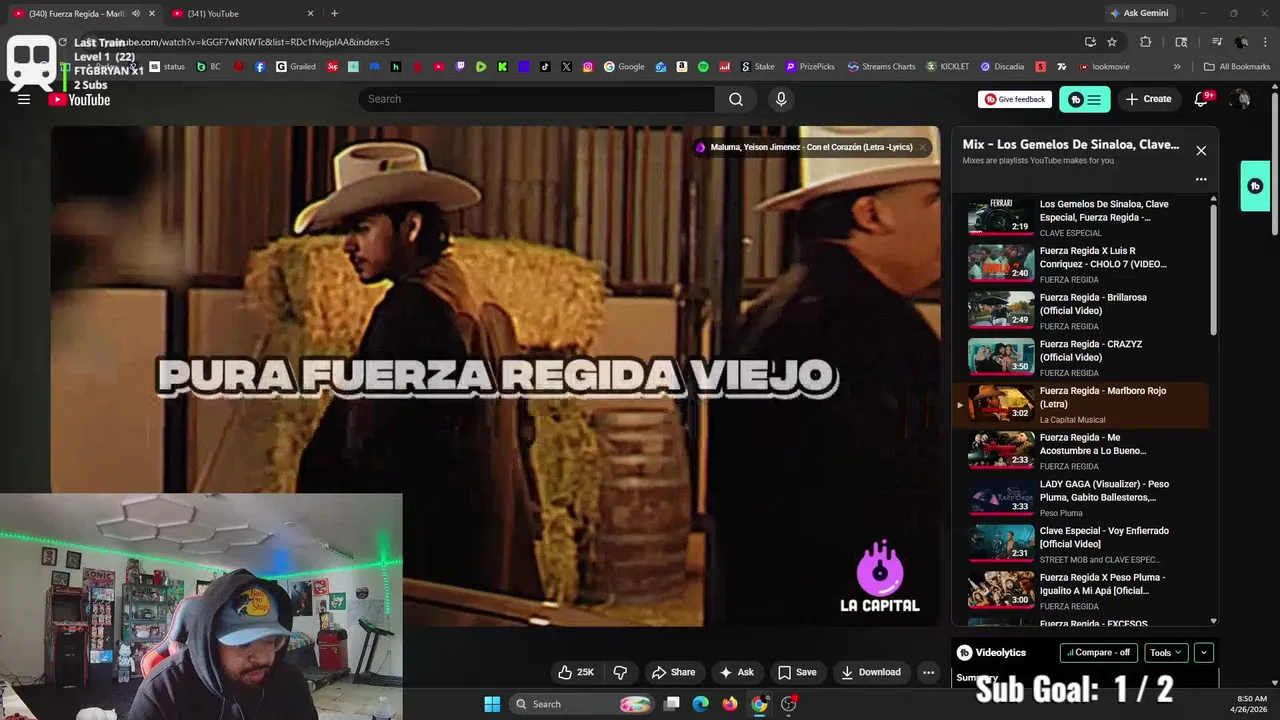1280x720 pixels.
Task: Open the Instagram bookmark
Action: (x=588, y=67)
